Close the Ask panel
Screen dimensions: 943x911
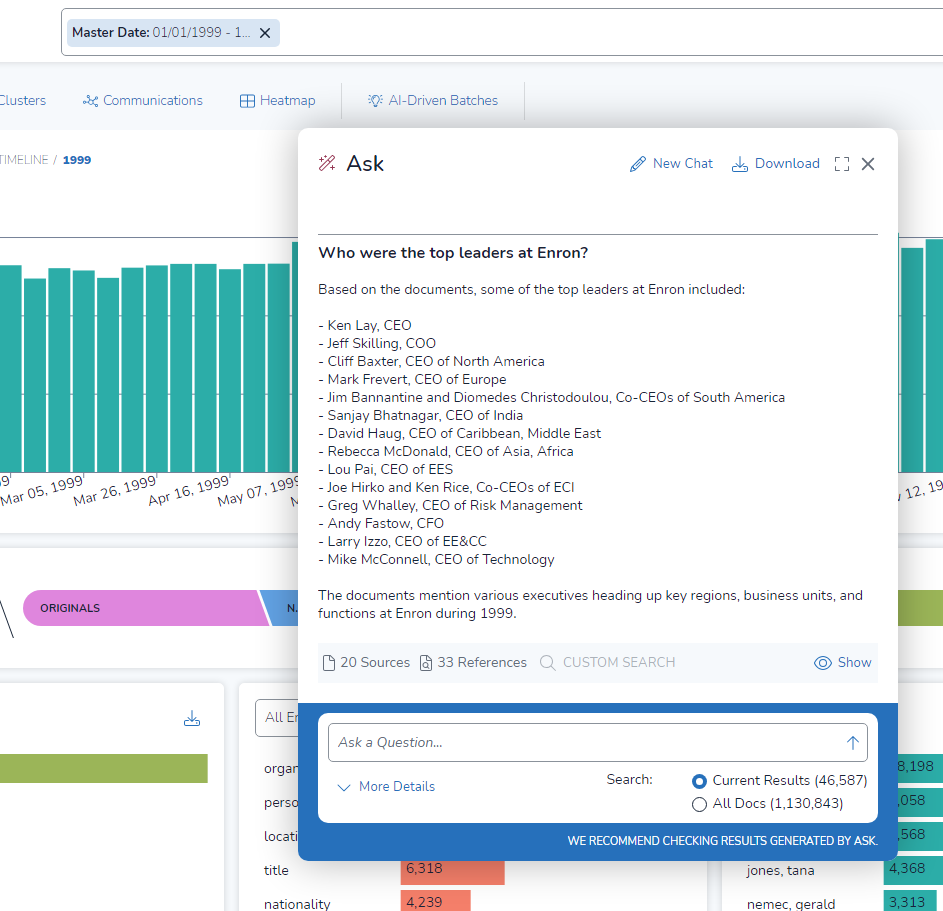867,164
